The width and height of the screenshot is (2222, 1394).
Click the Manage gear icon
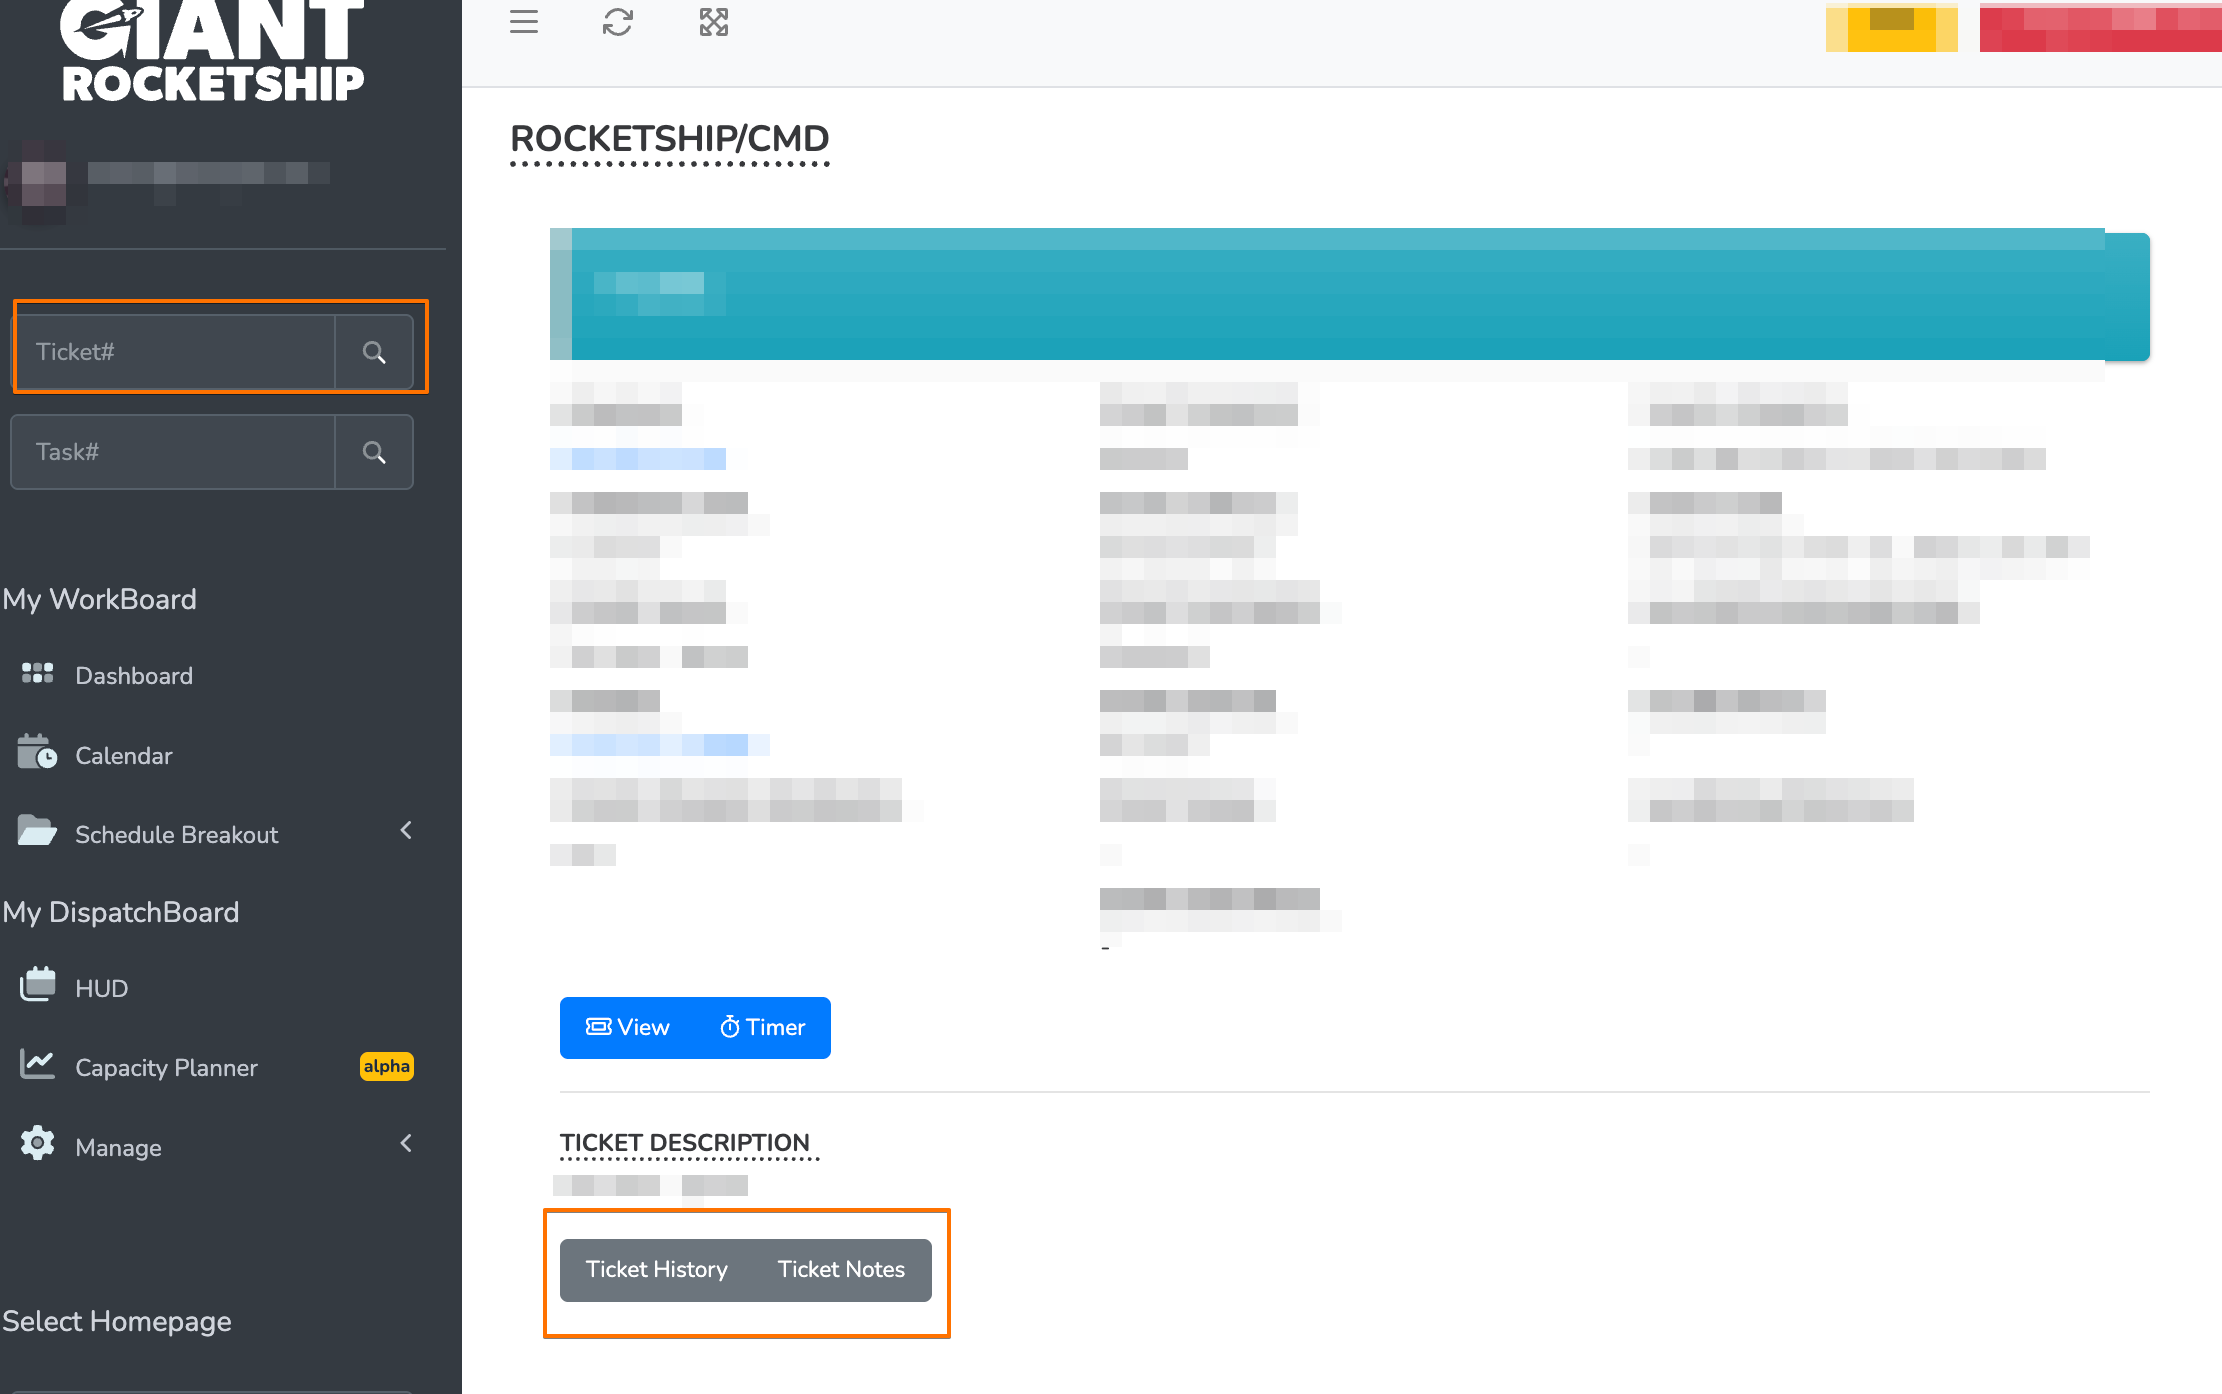[x=37, y=1143]
